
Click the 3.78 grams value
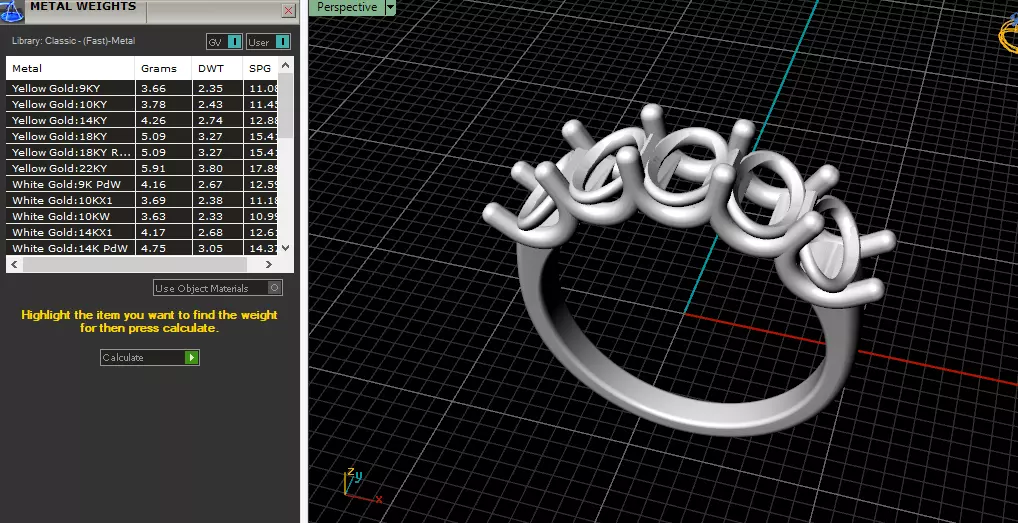[153, 104]
